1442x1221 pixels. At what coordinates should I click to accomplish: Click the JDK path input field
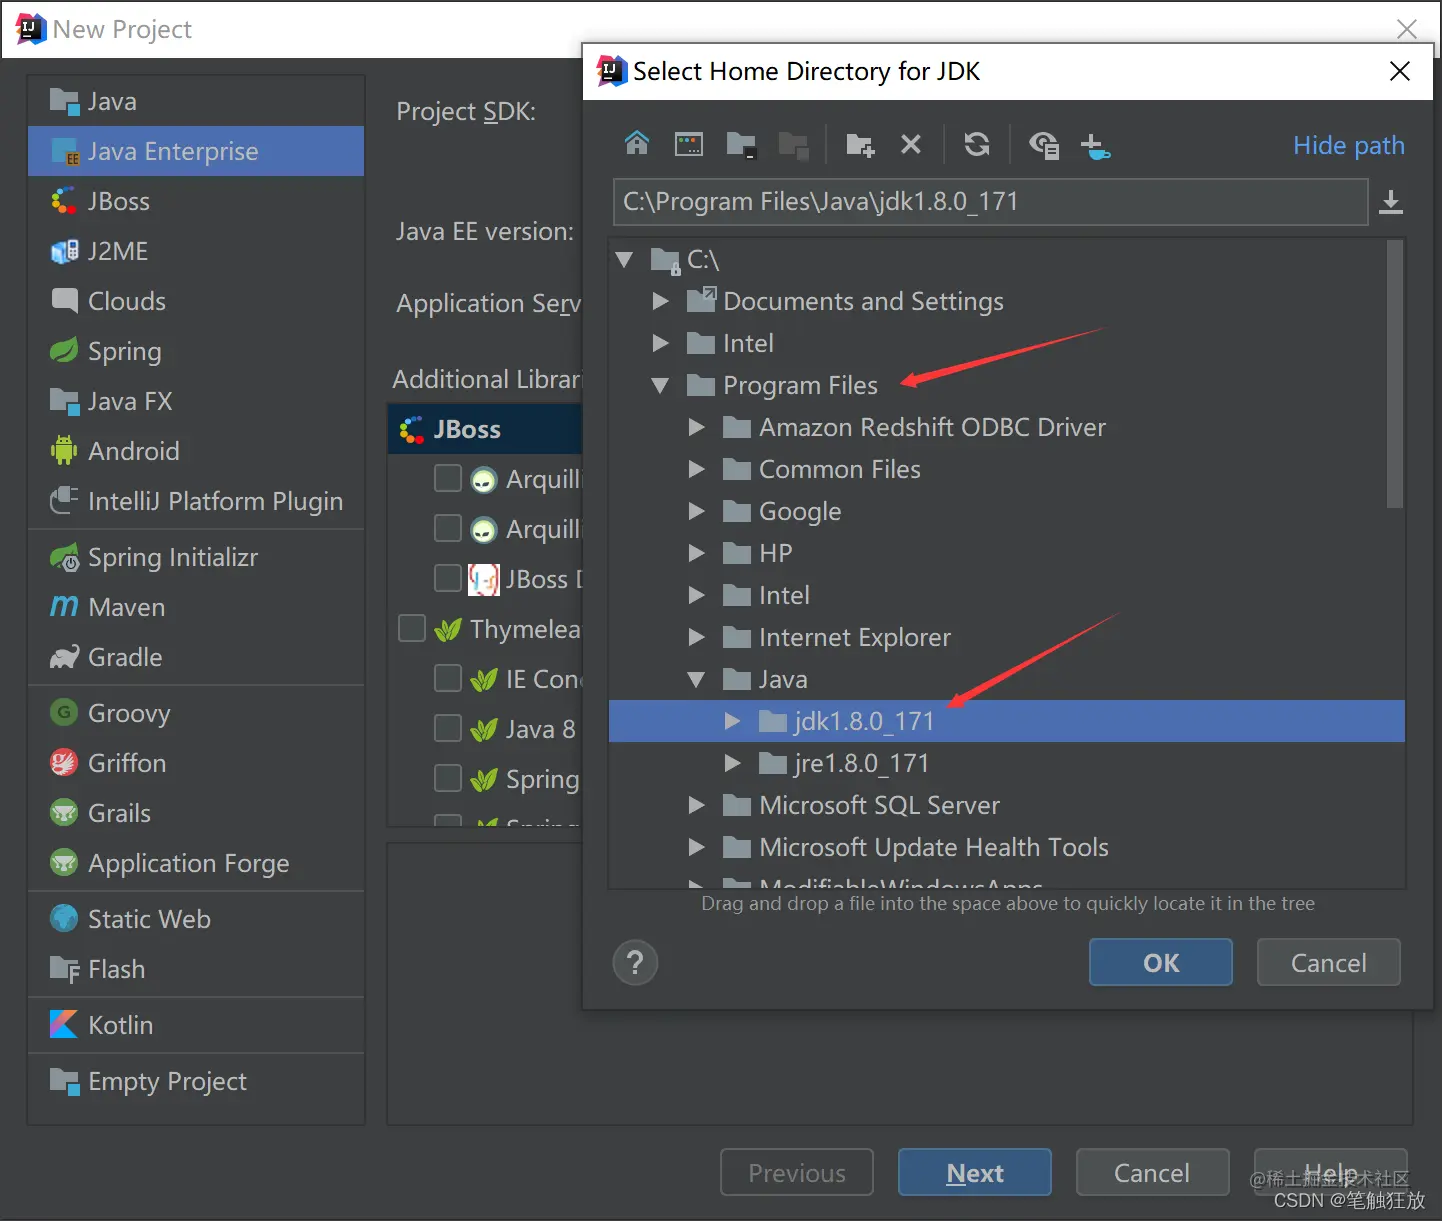click(990, 202)
